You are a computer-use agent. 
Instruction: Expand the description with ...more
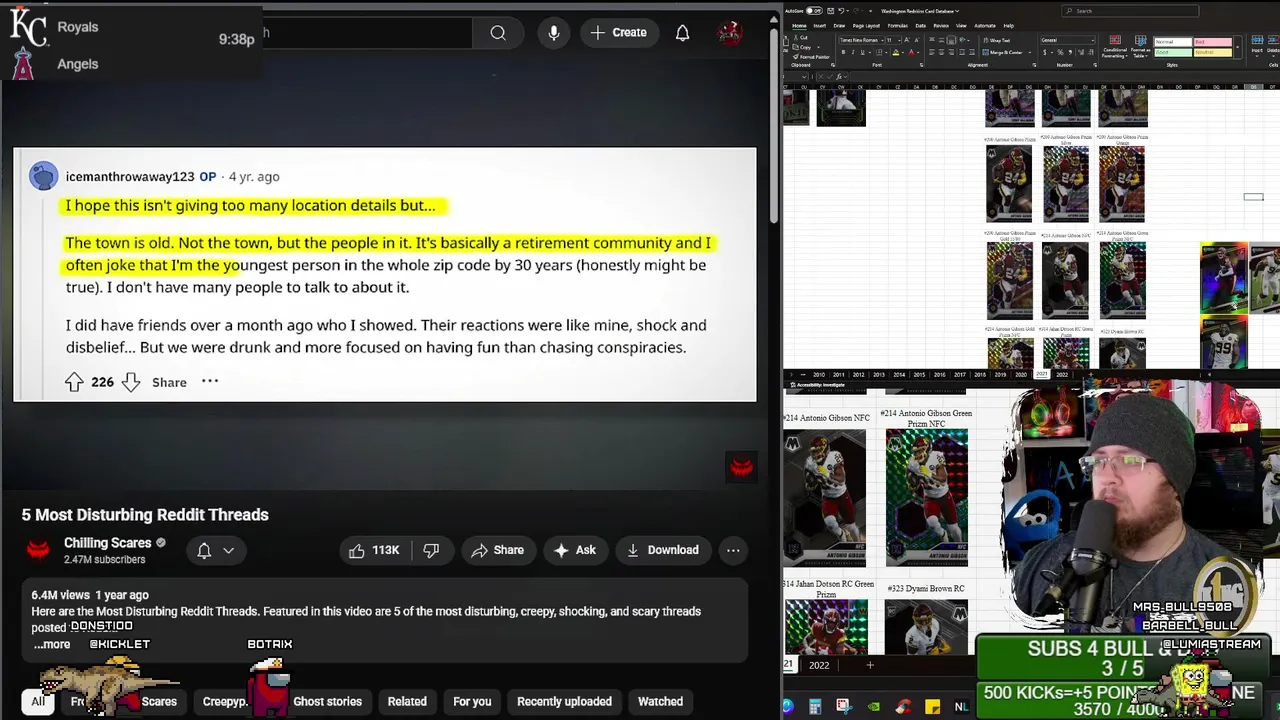pos(52,644)
